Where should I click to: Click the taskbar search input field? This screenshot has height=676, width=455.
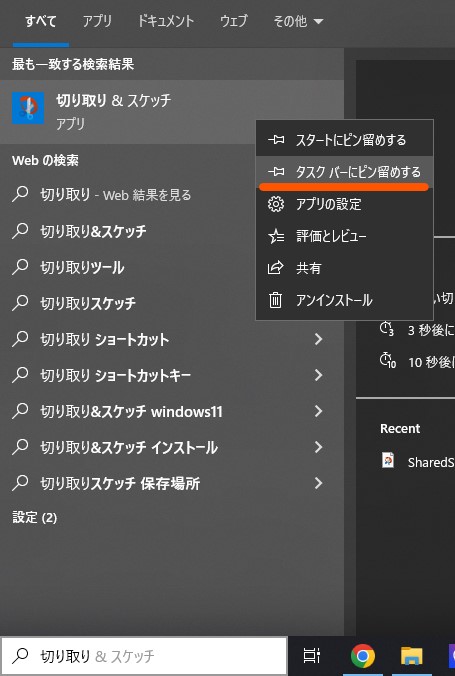pos(144,656)
